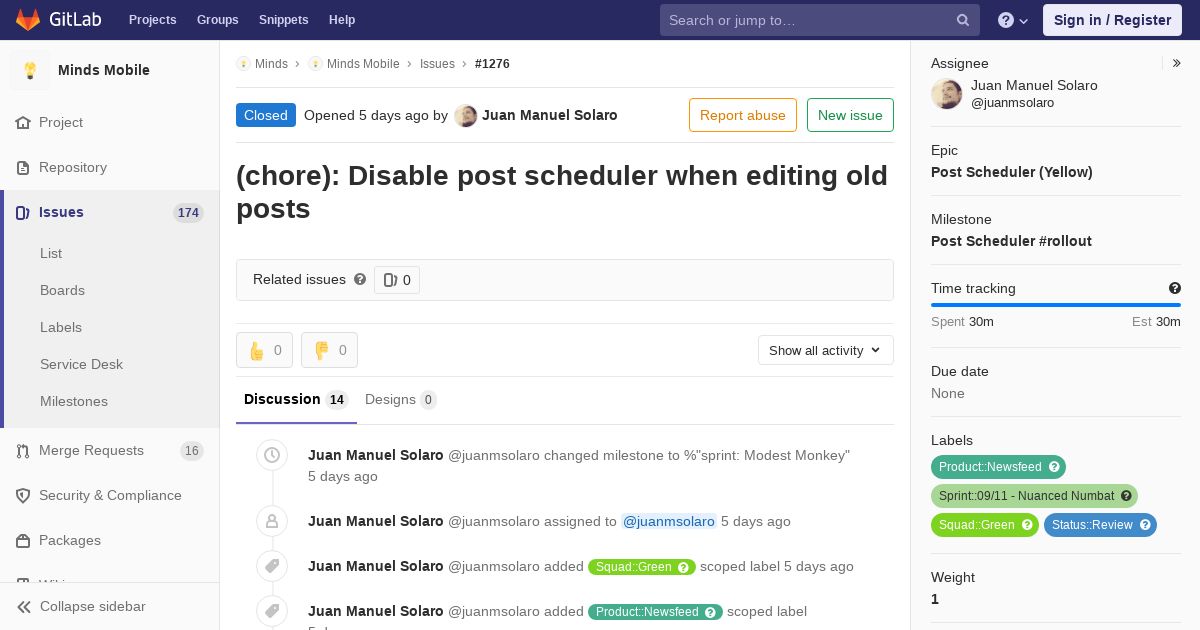Click the sidebar Product::Newsfeed label
The height and width of the screenshot is (630, 1200).
[x=998, y=467]
